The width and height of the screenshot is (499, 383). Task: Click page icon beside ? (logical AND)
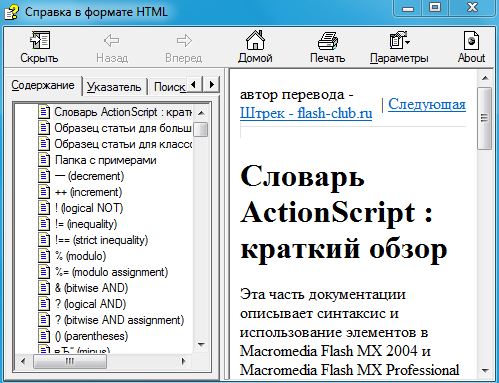44,304
